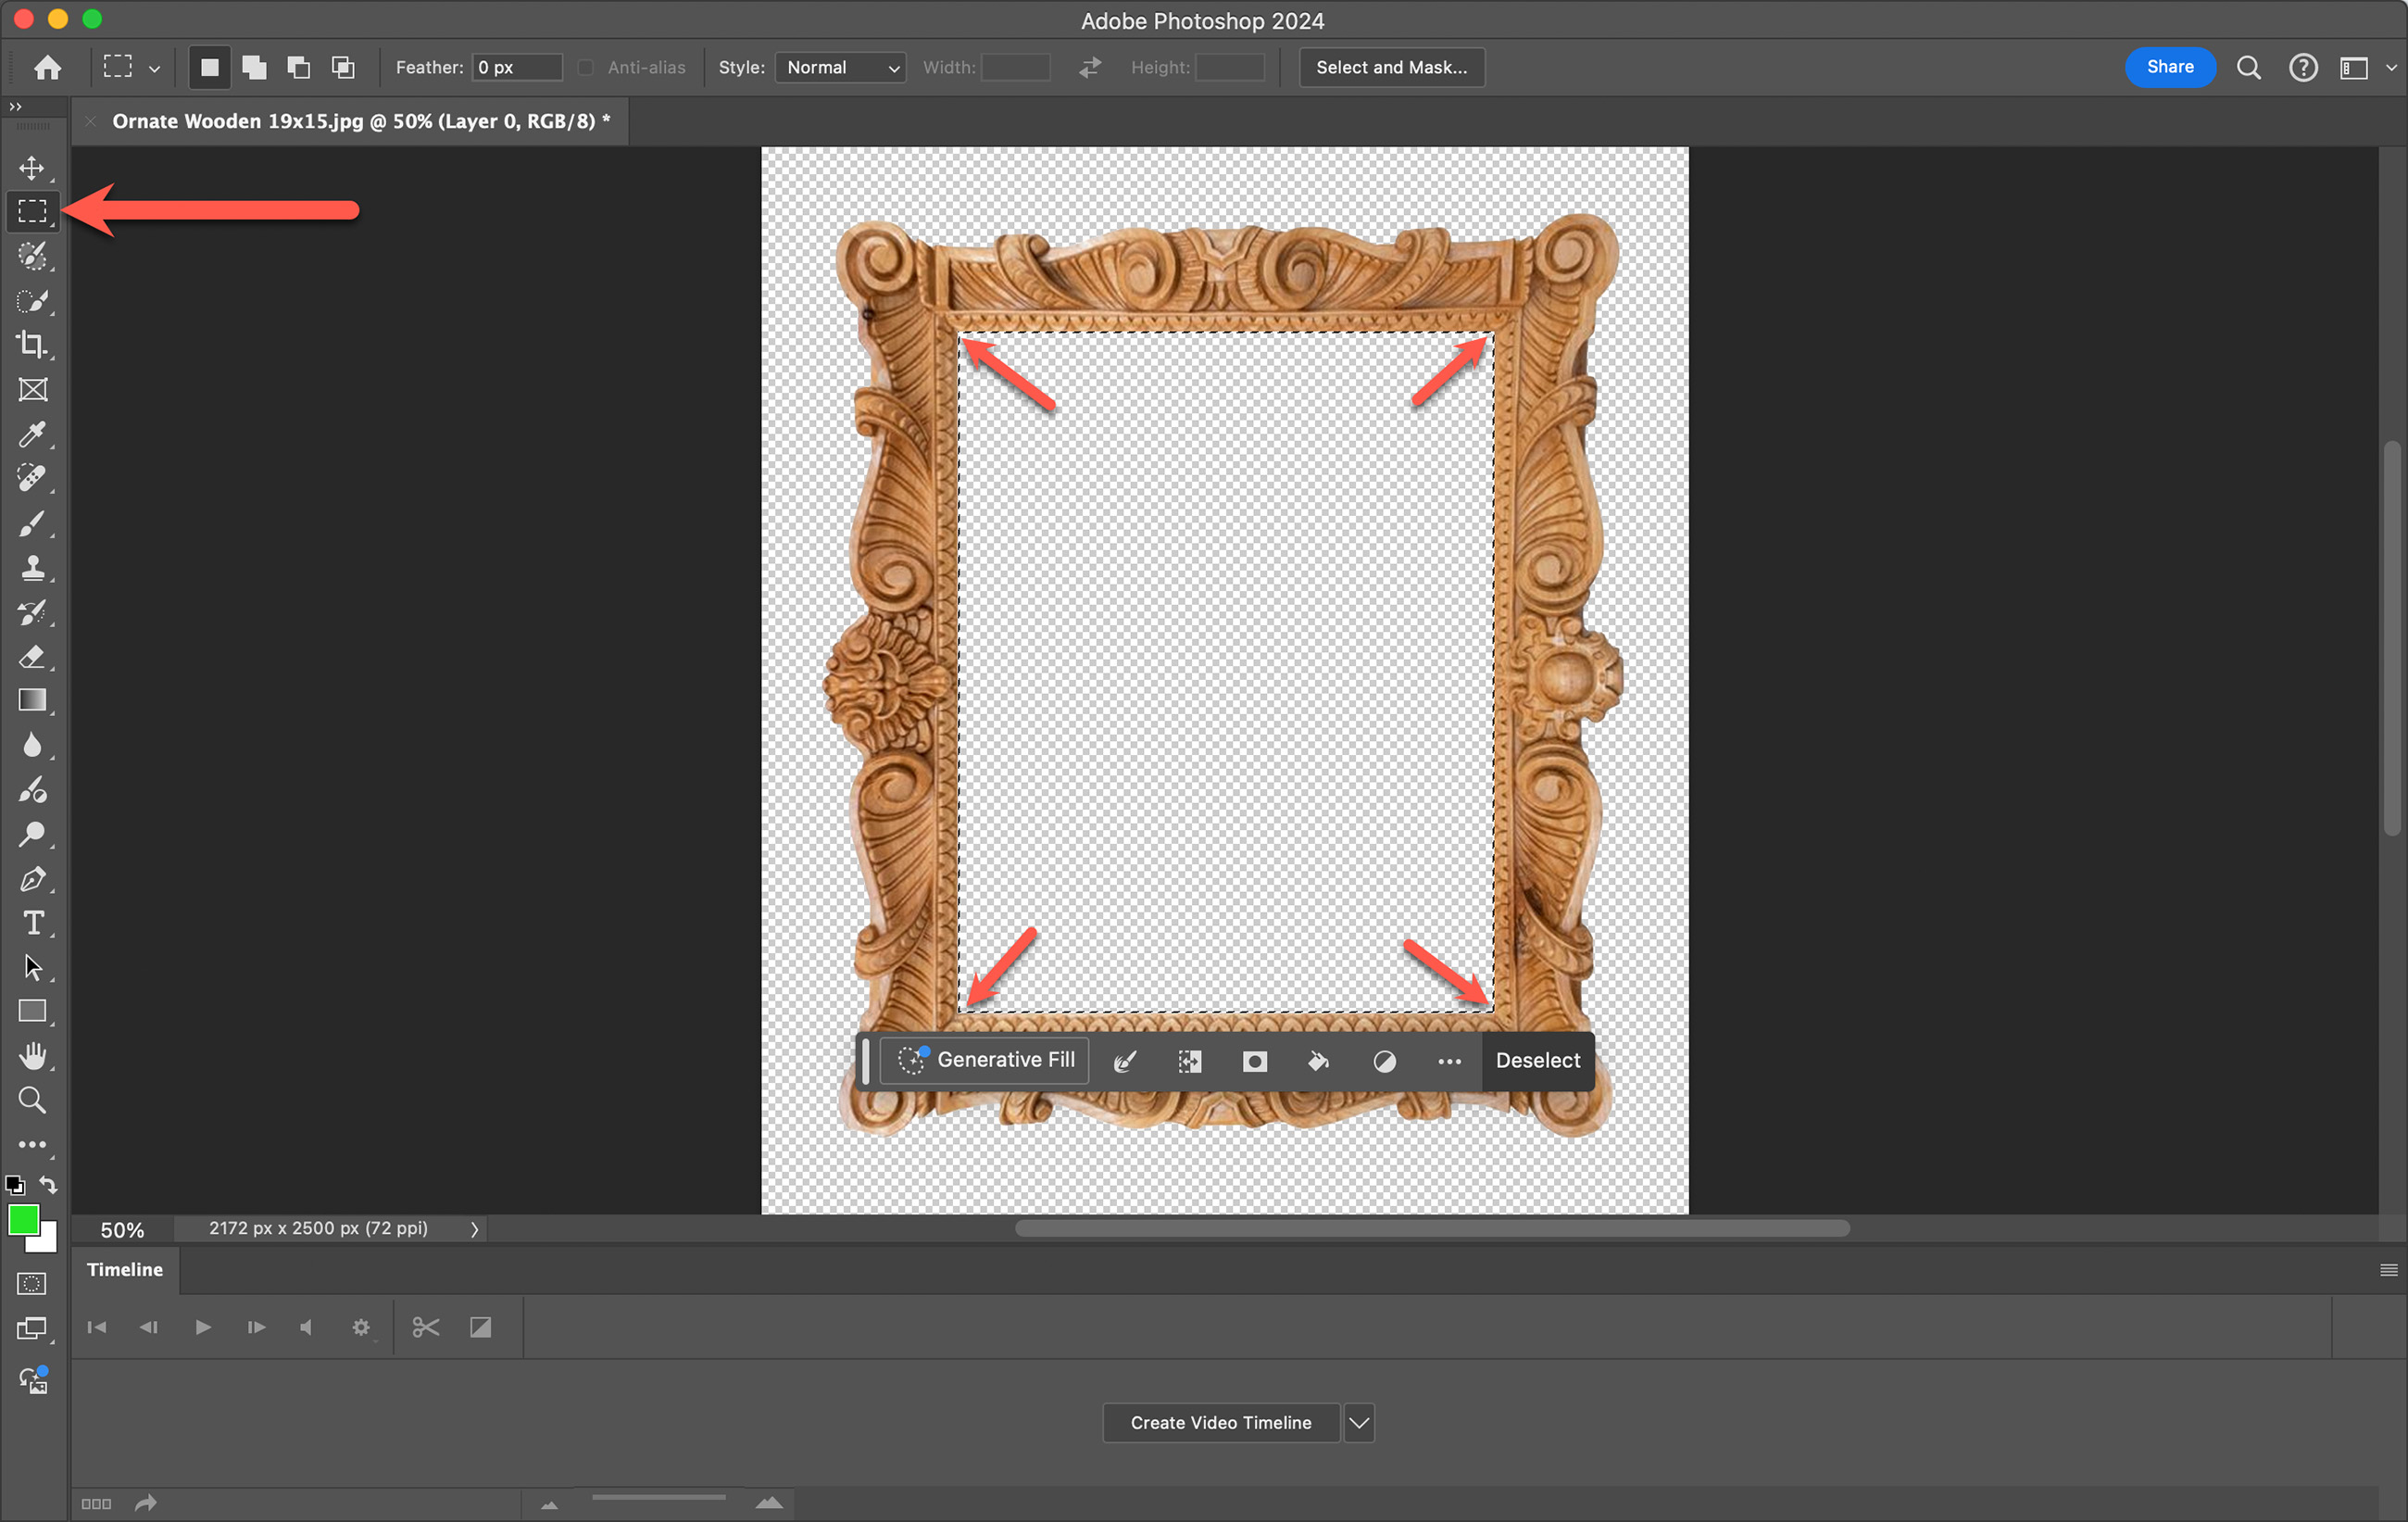Open the marquee tool preset picker arrow
Viewport: 2408px width, 1522px height.
(x=154, y=68)
